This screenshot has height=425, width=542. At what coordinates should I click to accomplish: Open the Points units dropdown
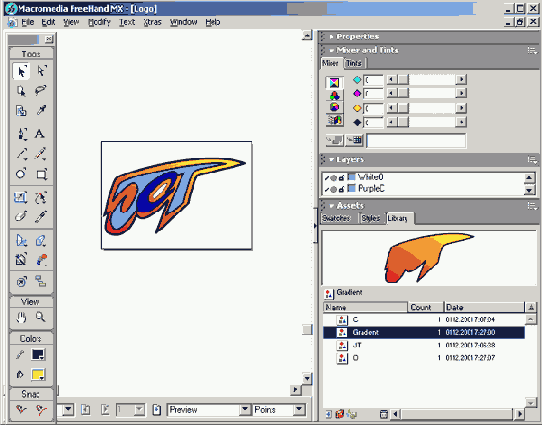tap(299, 409)
